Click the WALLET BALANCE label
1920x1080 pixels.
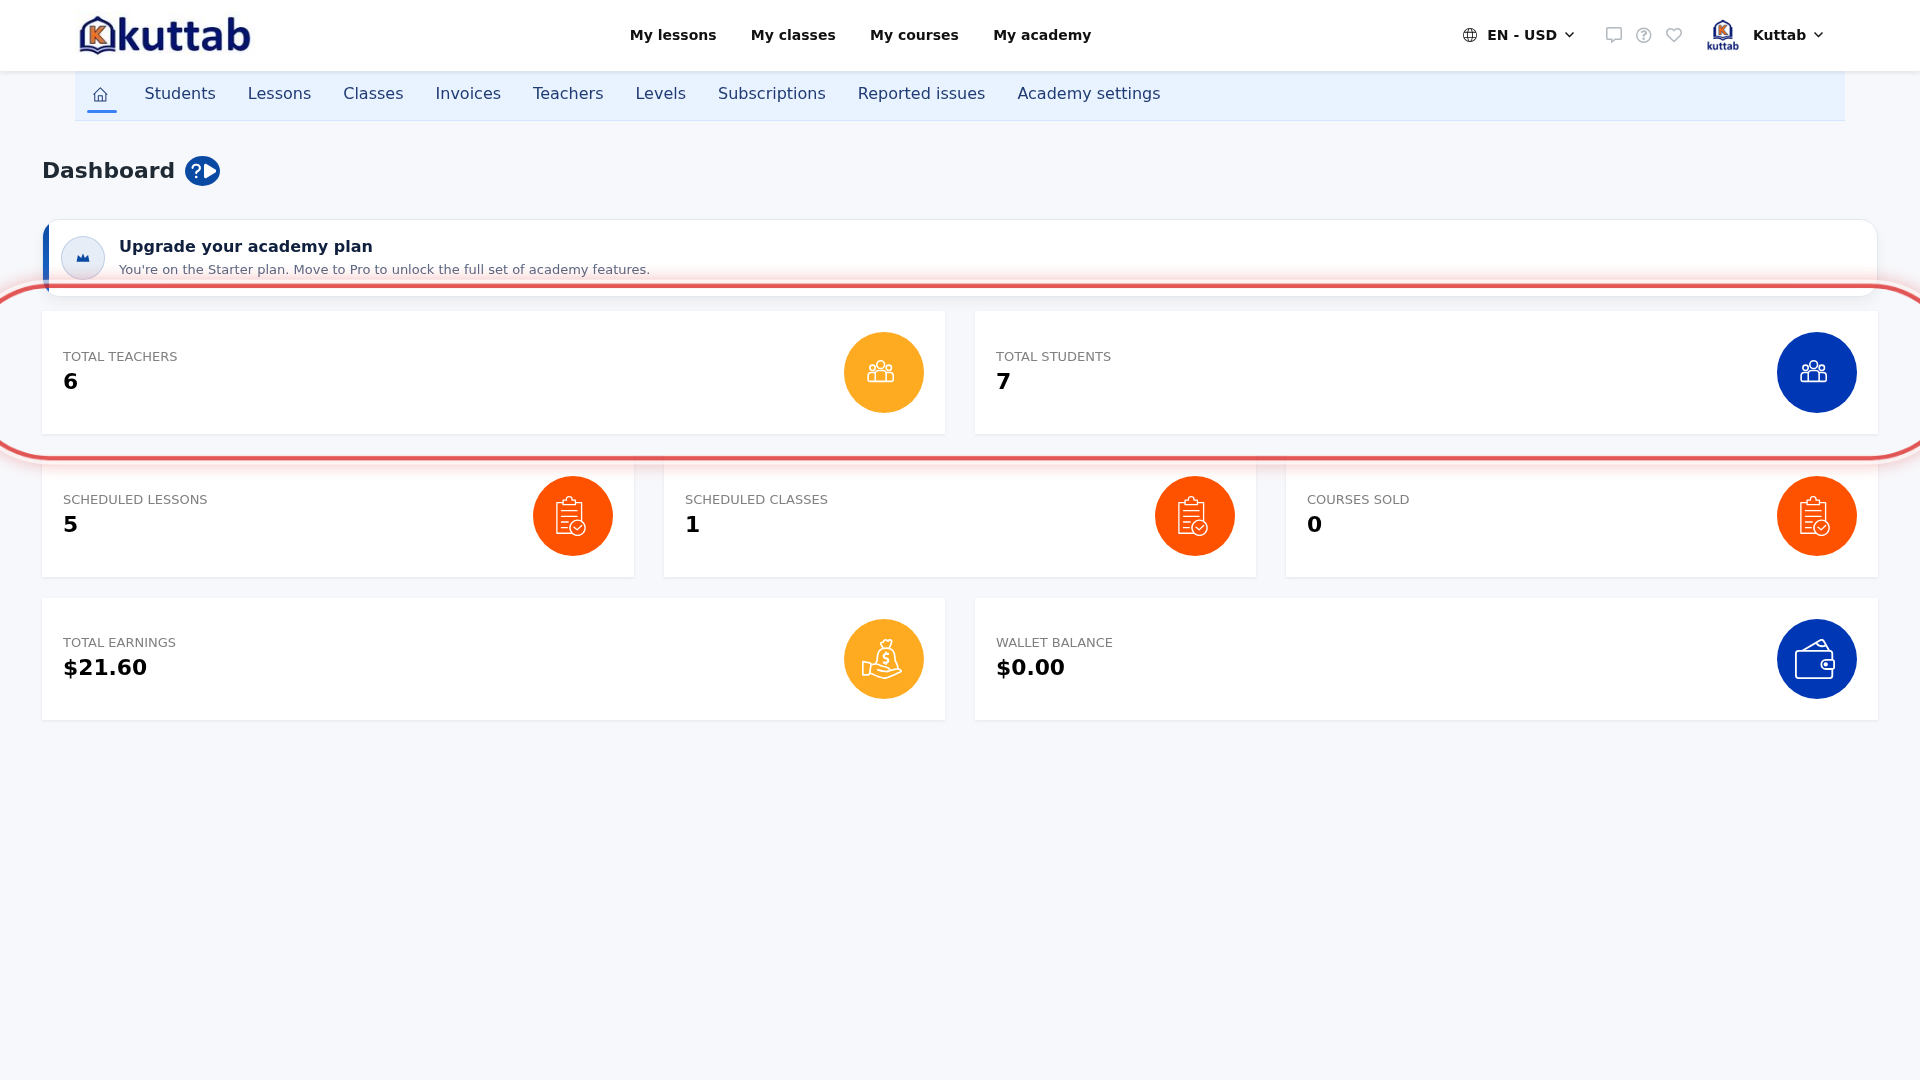tap(1054, 643)
